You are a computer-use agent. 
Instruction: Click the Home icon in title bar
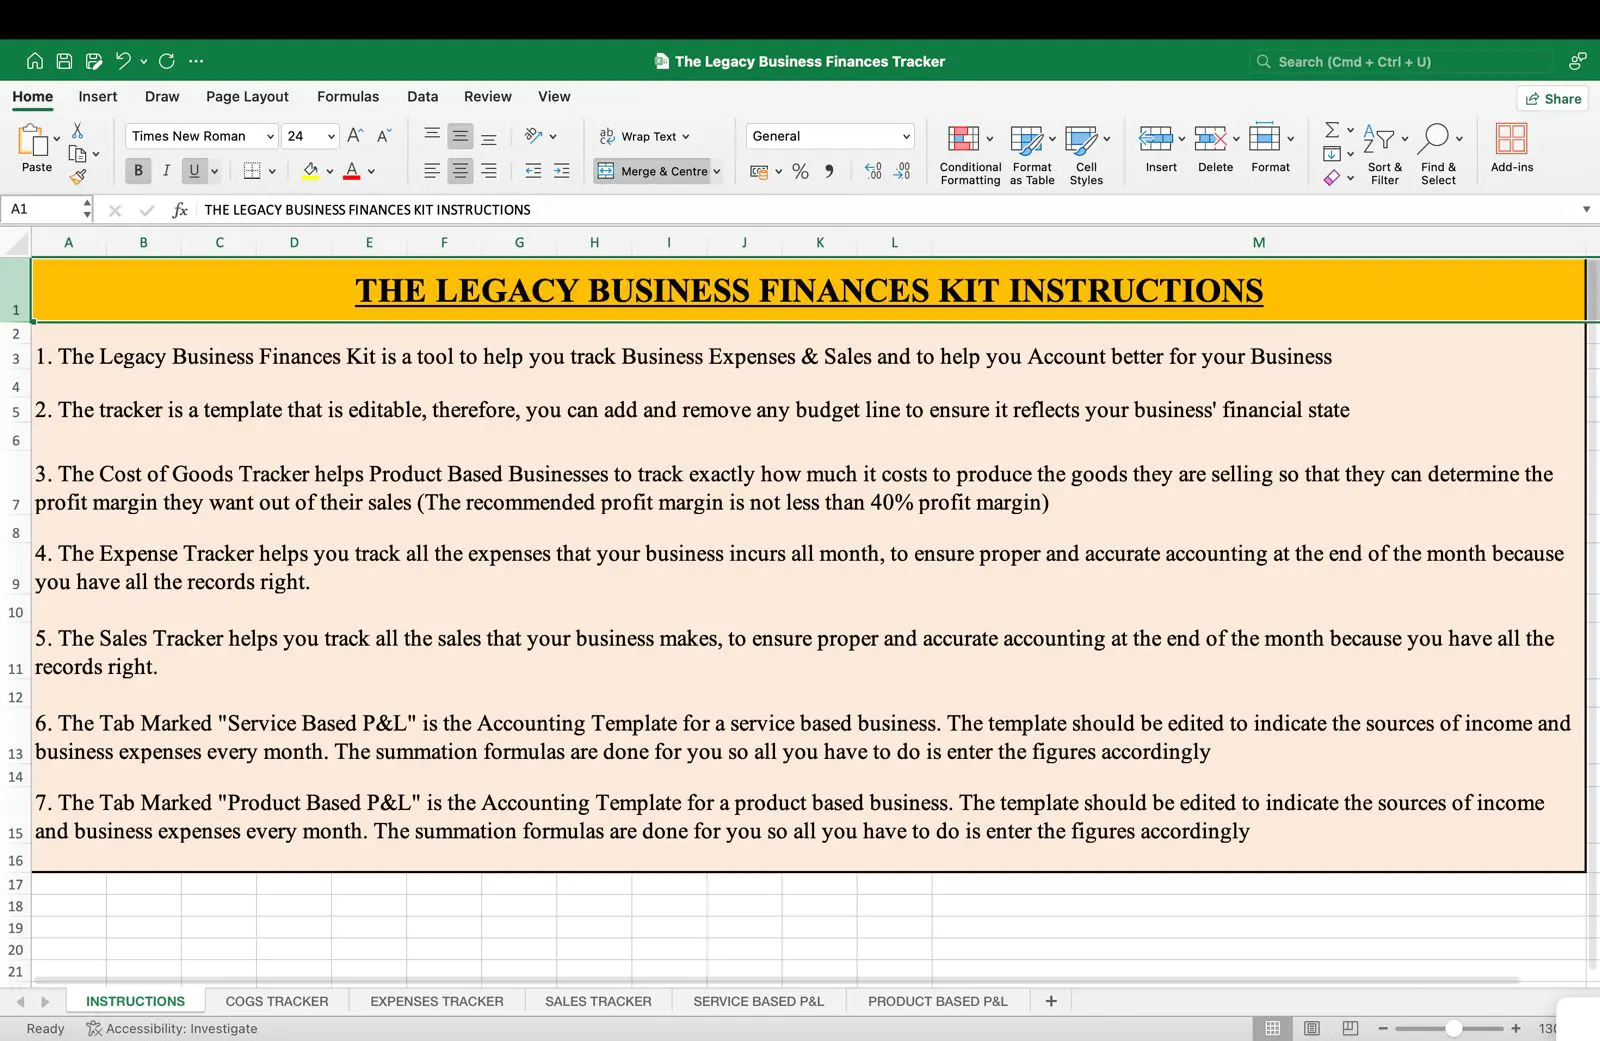(34, 61)
